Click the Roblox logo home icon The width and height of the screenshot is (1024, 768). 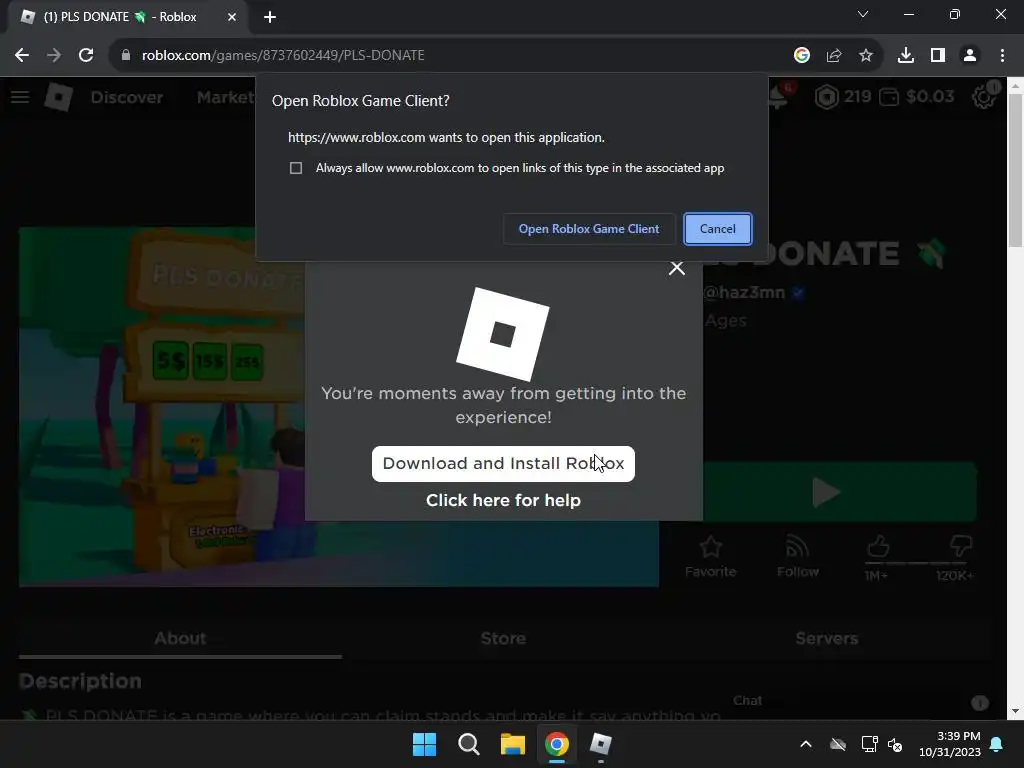pos(59,97)
